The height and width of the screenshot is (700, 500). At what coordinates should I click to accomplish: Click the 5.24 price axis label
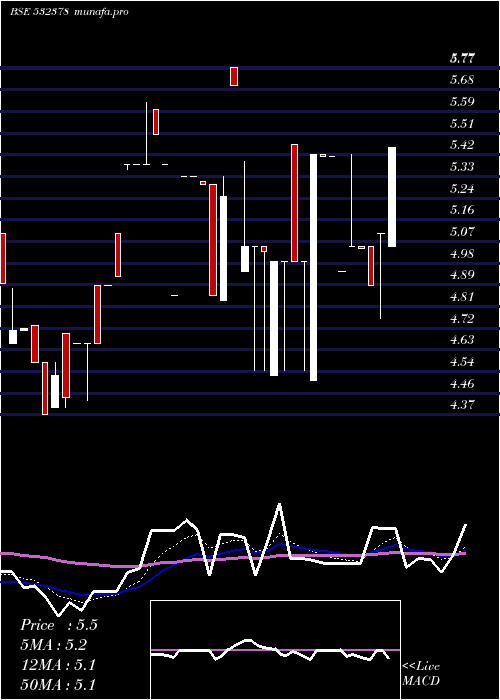462,188
